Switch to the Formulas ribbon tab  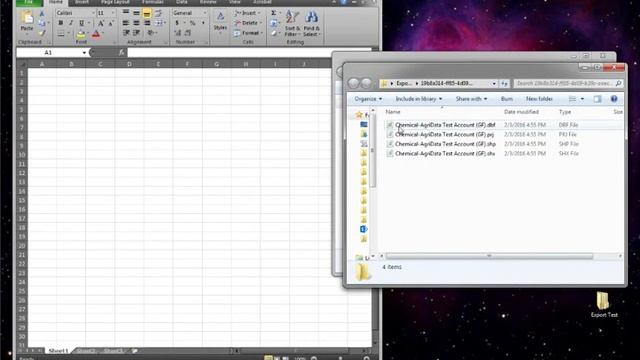(x=153, y=2)
